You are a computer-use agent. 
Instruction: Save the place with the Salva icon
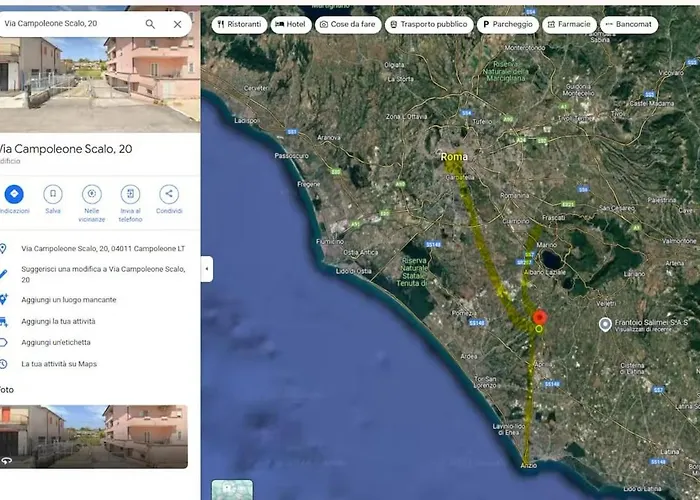tap(53, 194)
